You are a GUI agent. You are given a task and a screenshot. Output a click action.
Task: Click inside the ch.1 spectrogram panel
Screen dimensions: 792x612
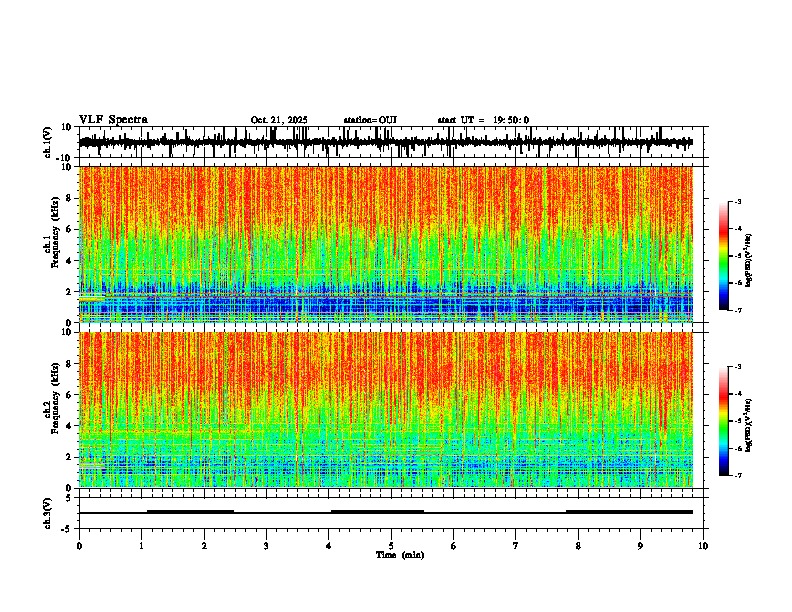click(x=386, y=244)
